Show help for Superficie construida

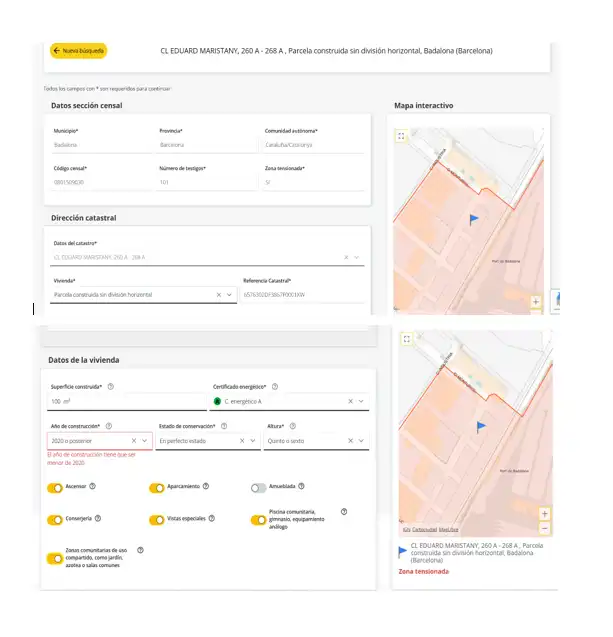pos(110,386)
